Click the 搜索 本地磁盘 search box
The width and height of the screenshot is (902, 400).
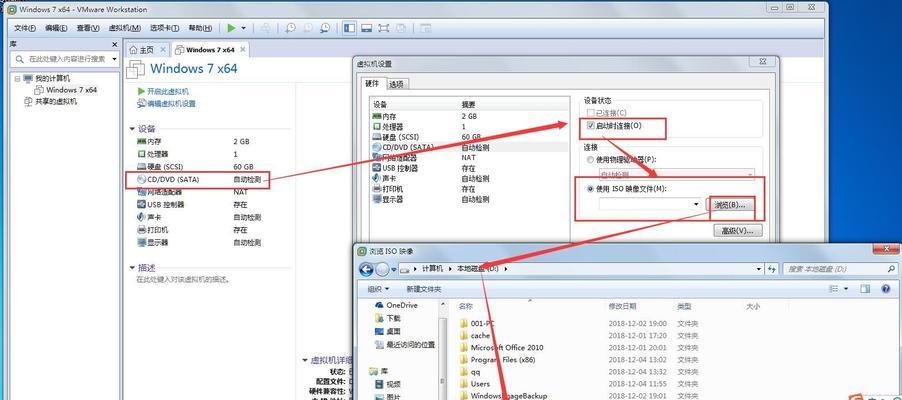pos(839,269)
